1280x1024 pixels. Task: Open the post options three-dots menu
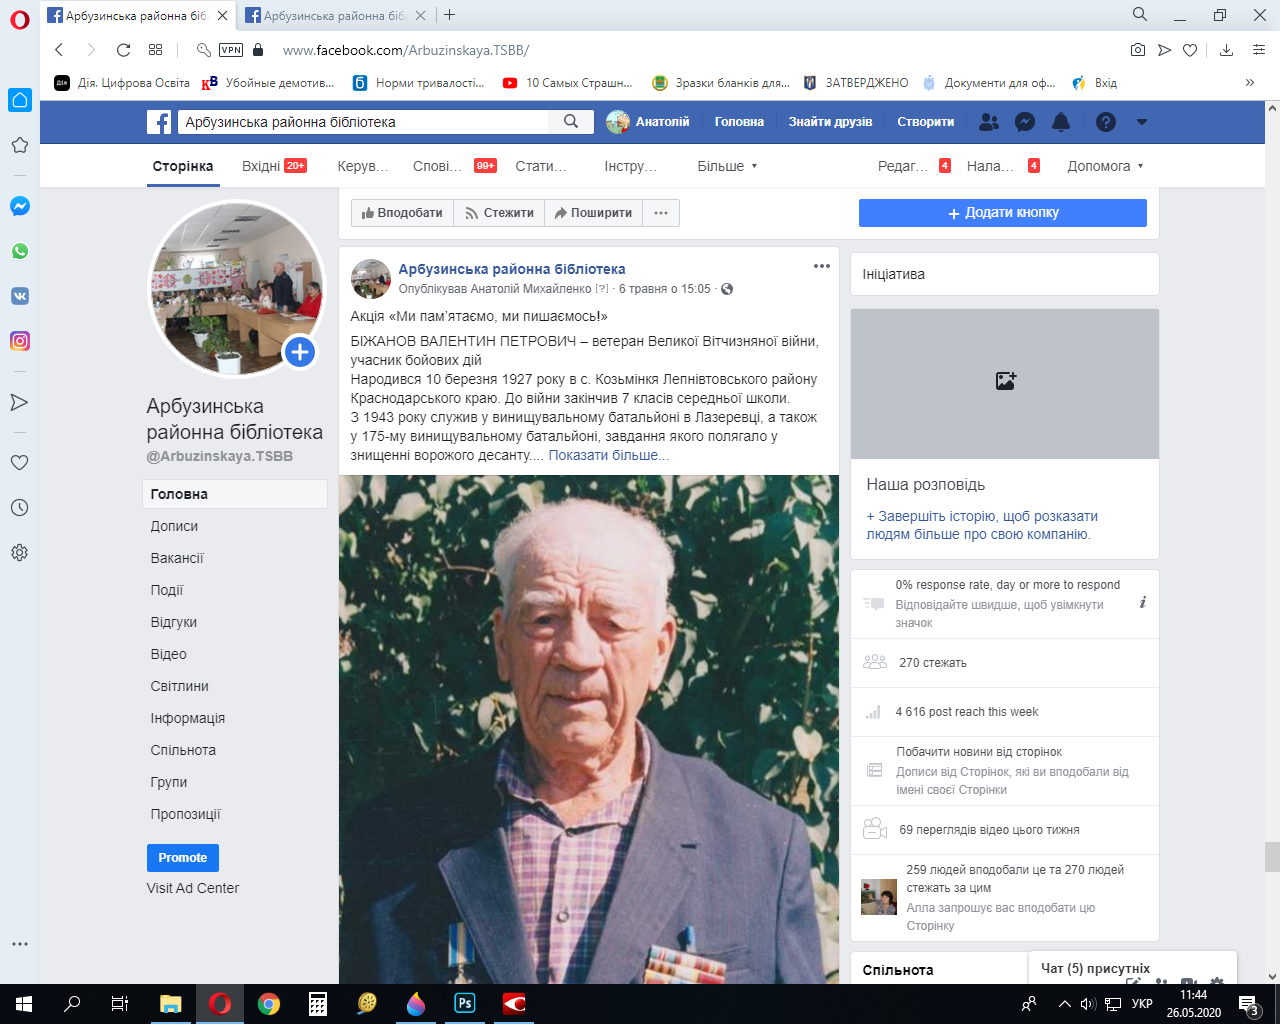pyautogui.click(x=822, y=266)
